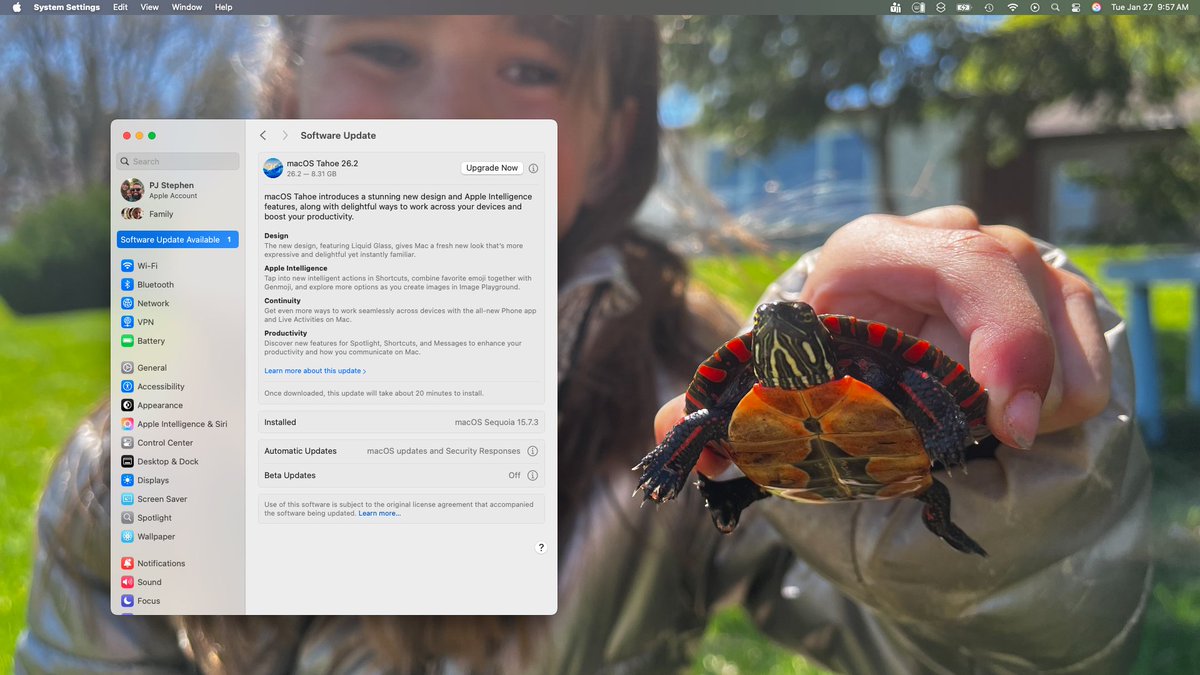
Task: Open the Help menu
Action: pos(224,7)
